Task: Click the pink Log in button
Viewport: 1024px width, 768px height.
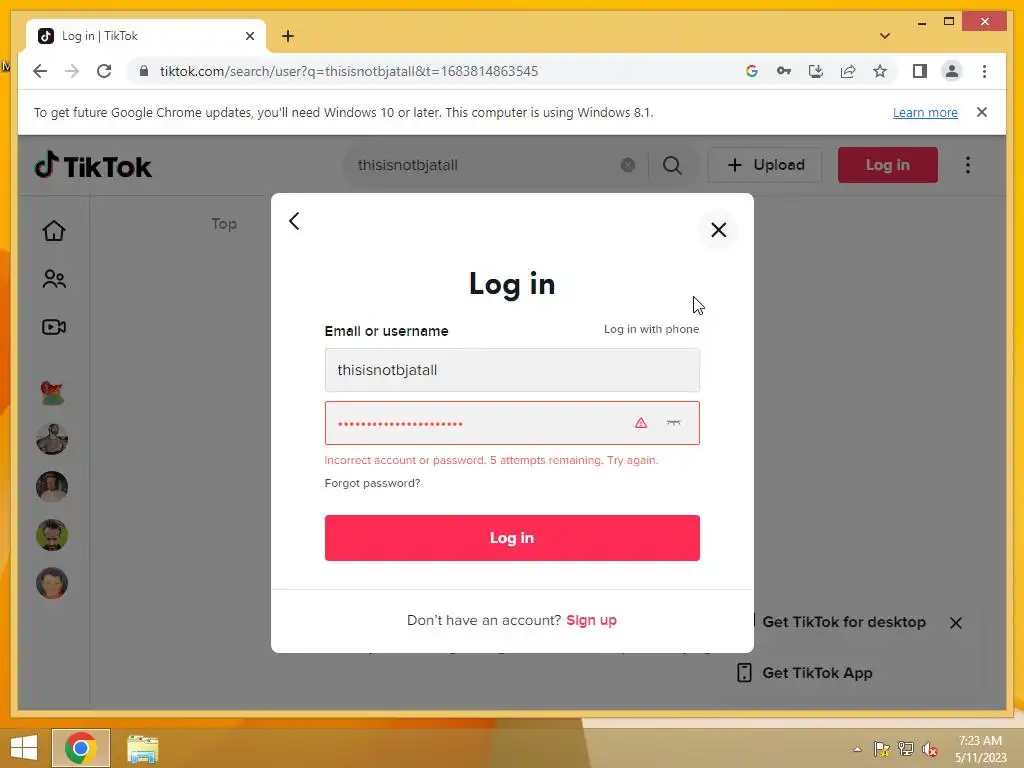Action: coord(512,538)
